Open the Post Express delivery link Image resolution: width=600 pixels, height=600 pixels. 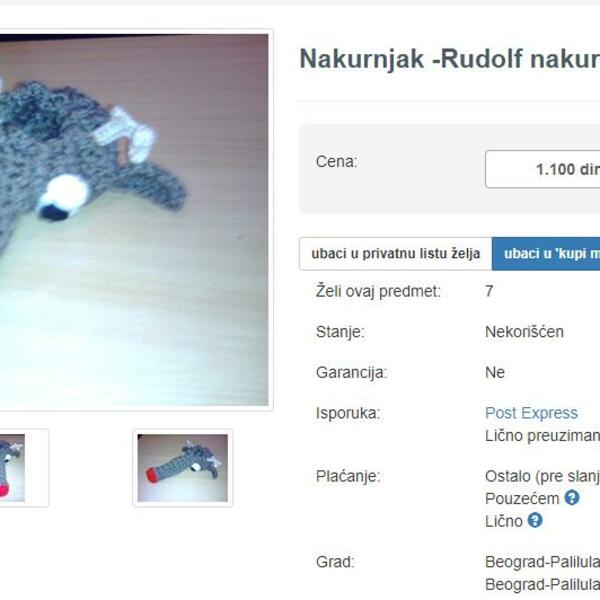click(x=531, y=413)
